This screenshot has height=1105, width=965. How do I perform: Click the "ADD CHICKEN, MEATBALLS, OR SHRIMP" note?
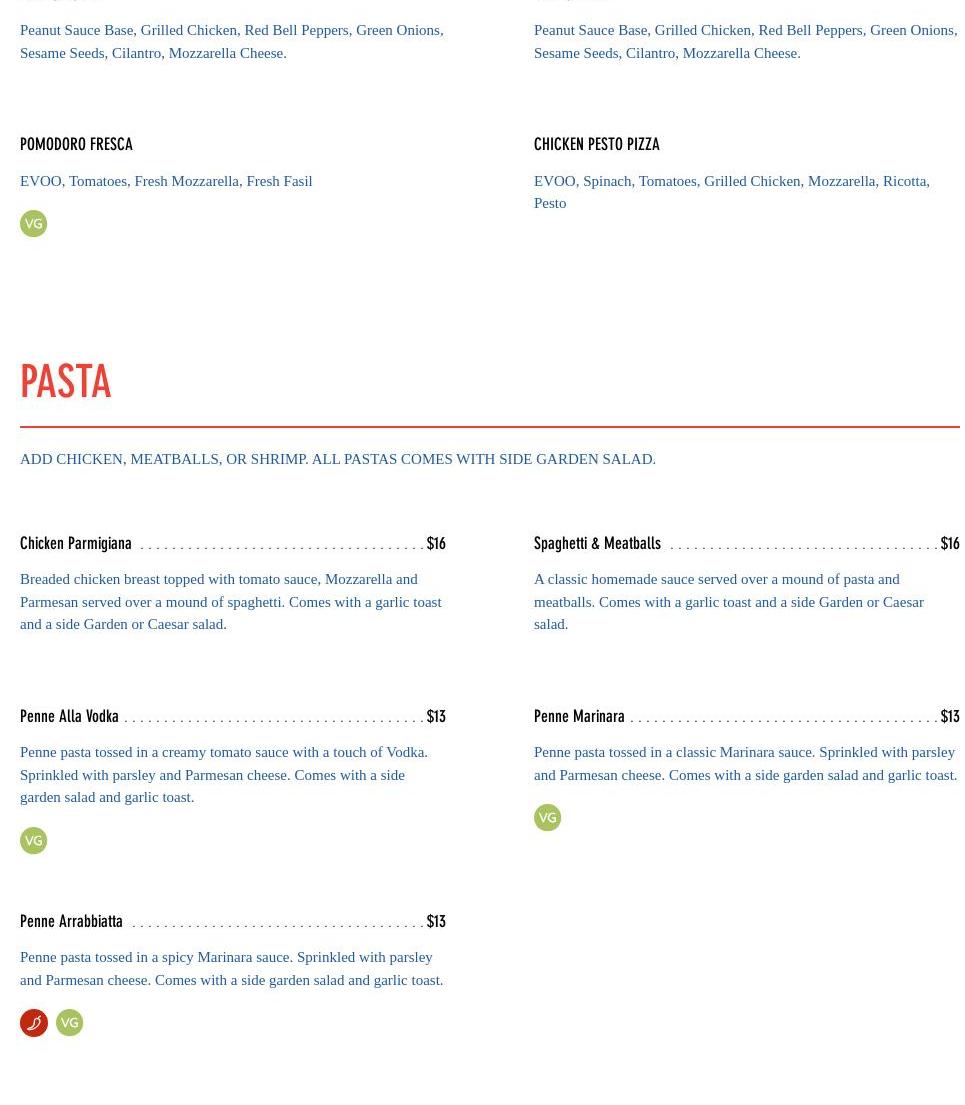click(x=338, y=459)
